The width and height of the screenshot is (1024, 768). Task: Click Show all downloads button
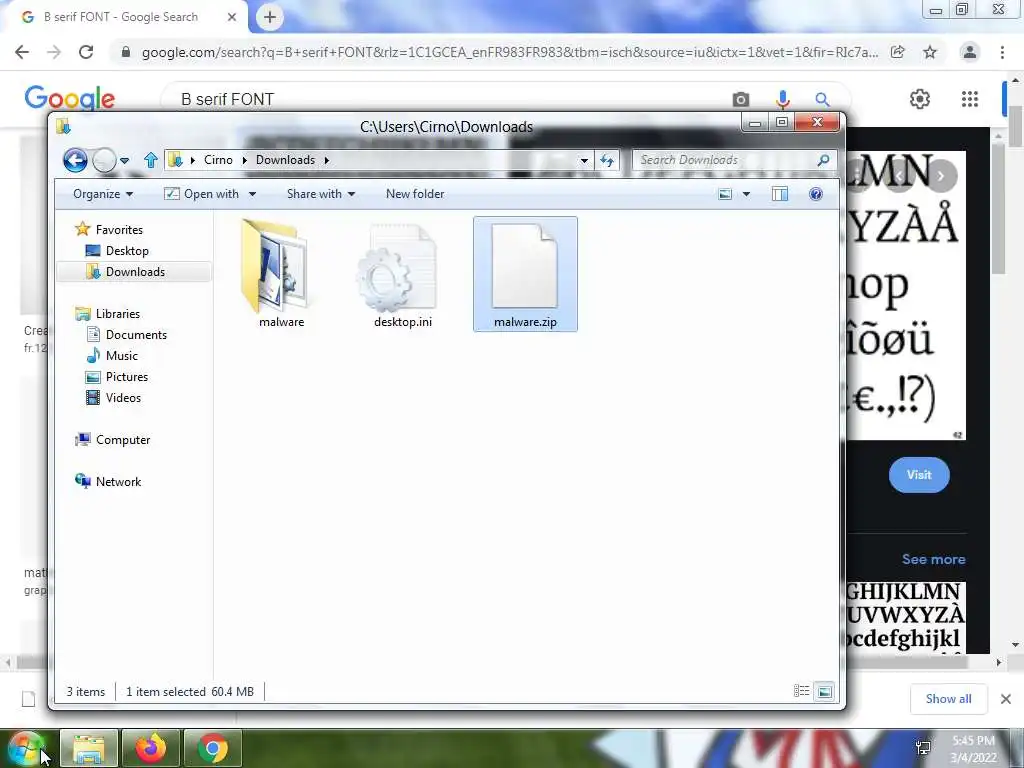click(948, 699)
